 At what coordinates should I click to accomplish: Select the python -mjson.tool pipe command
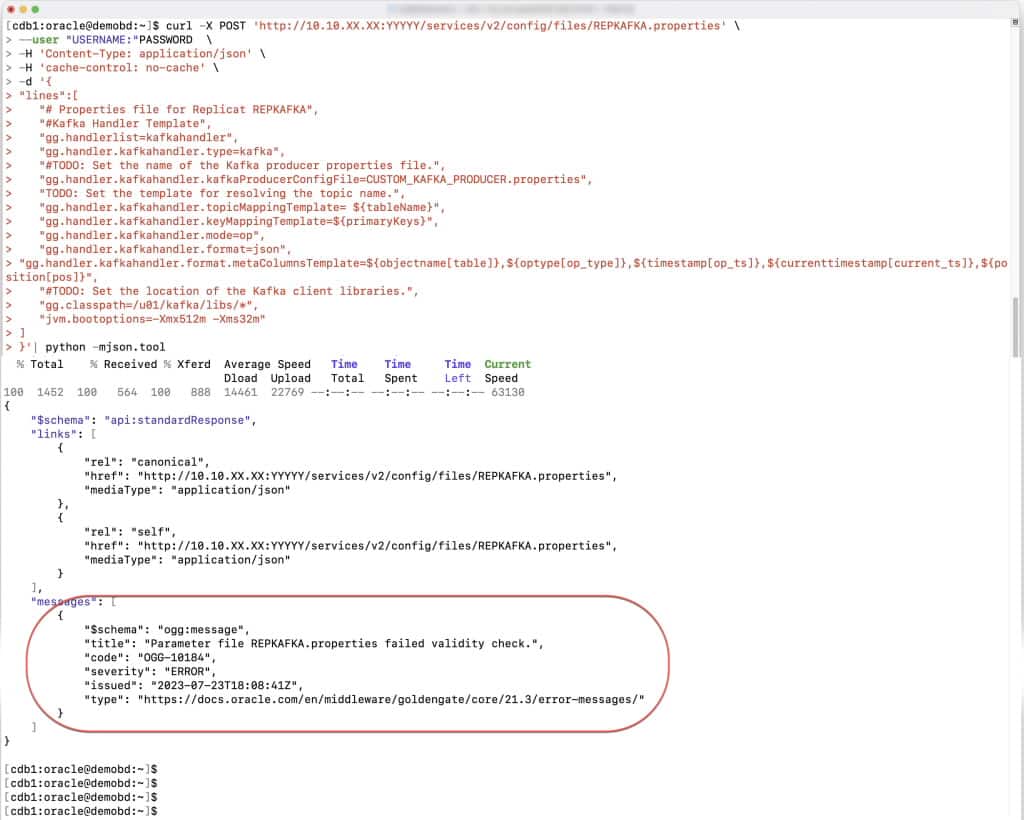point(105,348)
